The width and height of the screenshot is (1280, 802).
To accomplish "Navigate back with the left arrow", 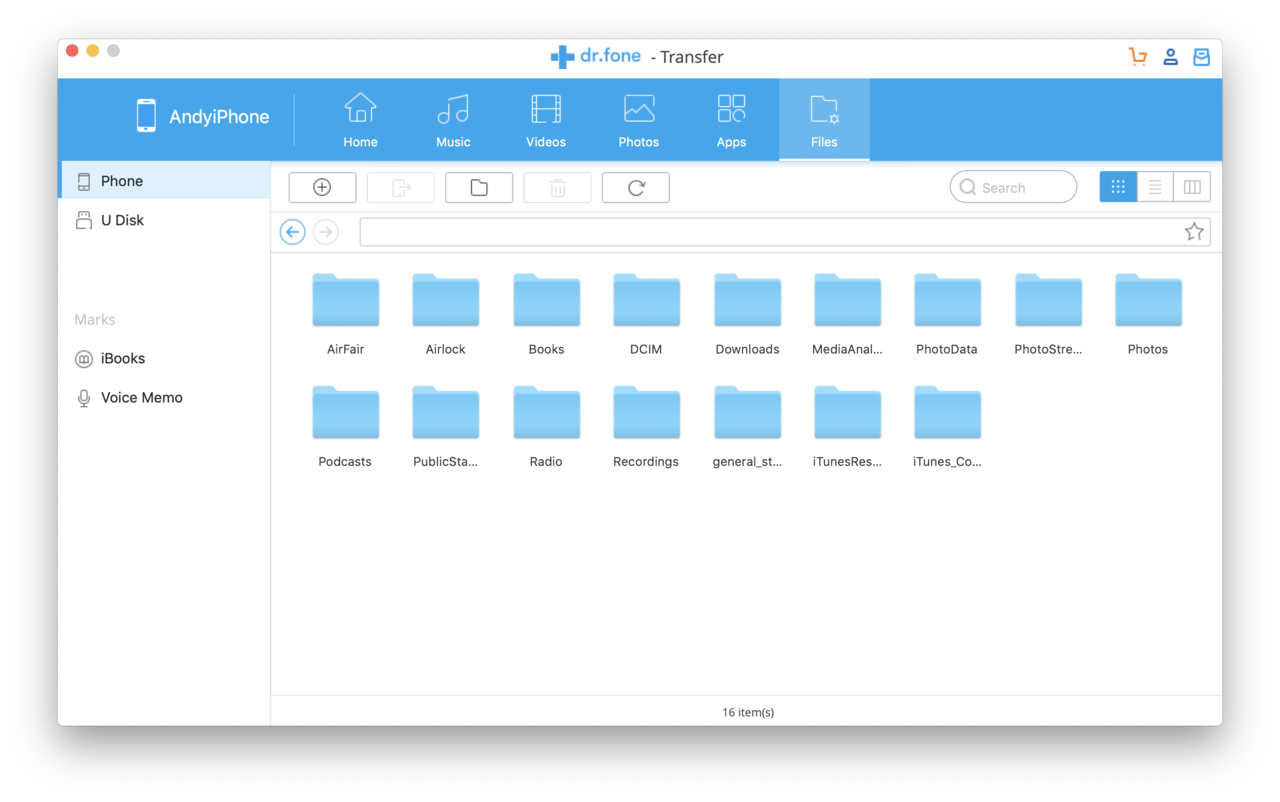I will tap(292, 232).
